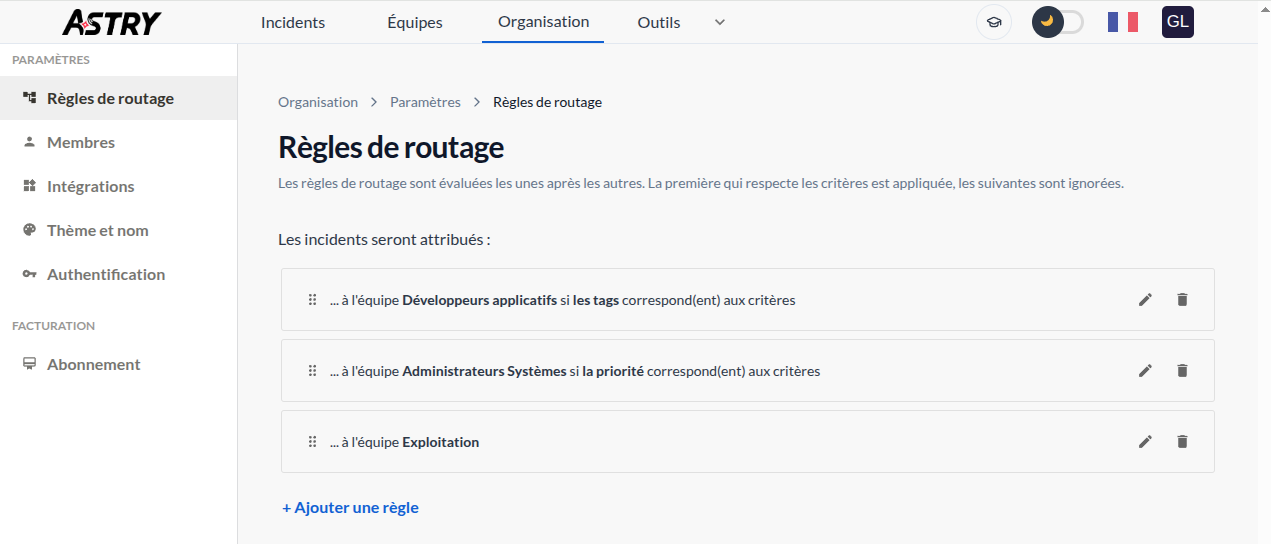Click the Règles de routage page heading
This screenshot has height=544, width=1271.
pos(391,147)
